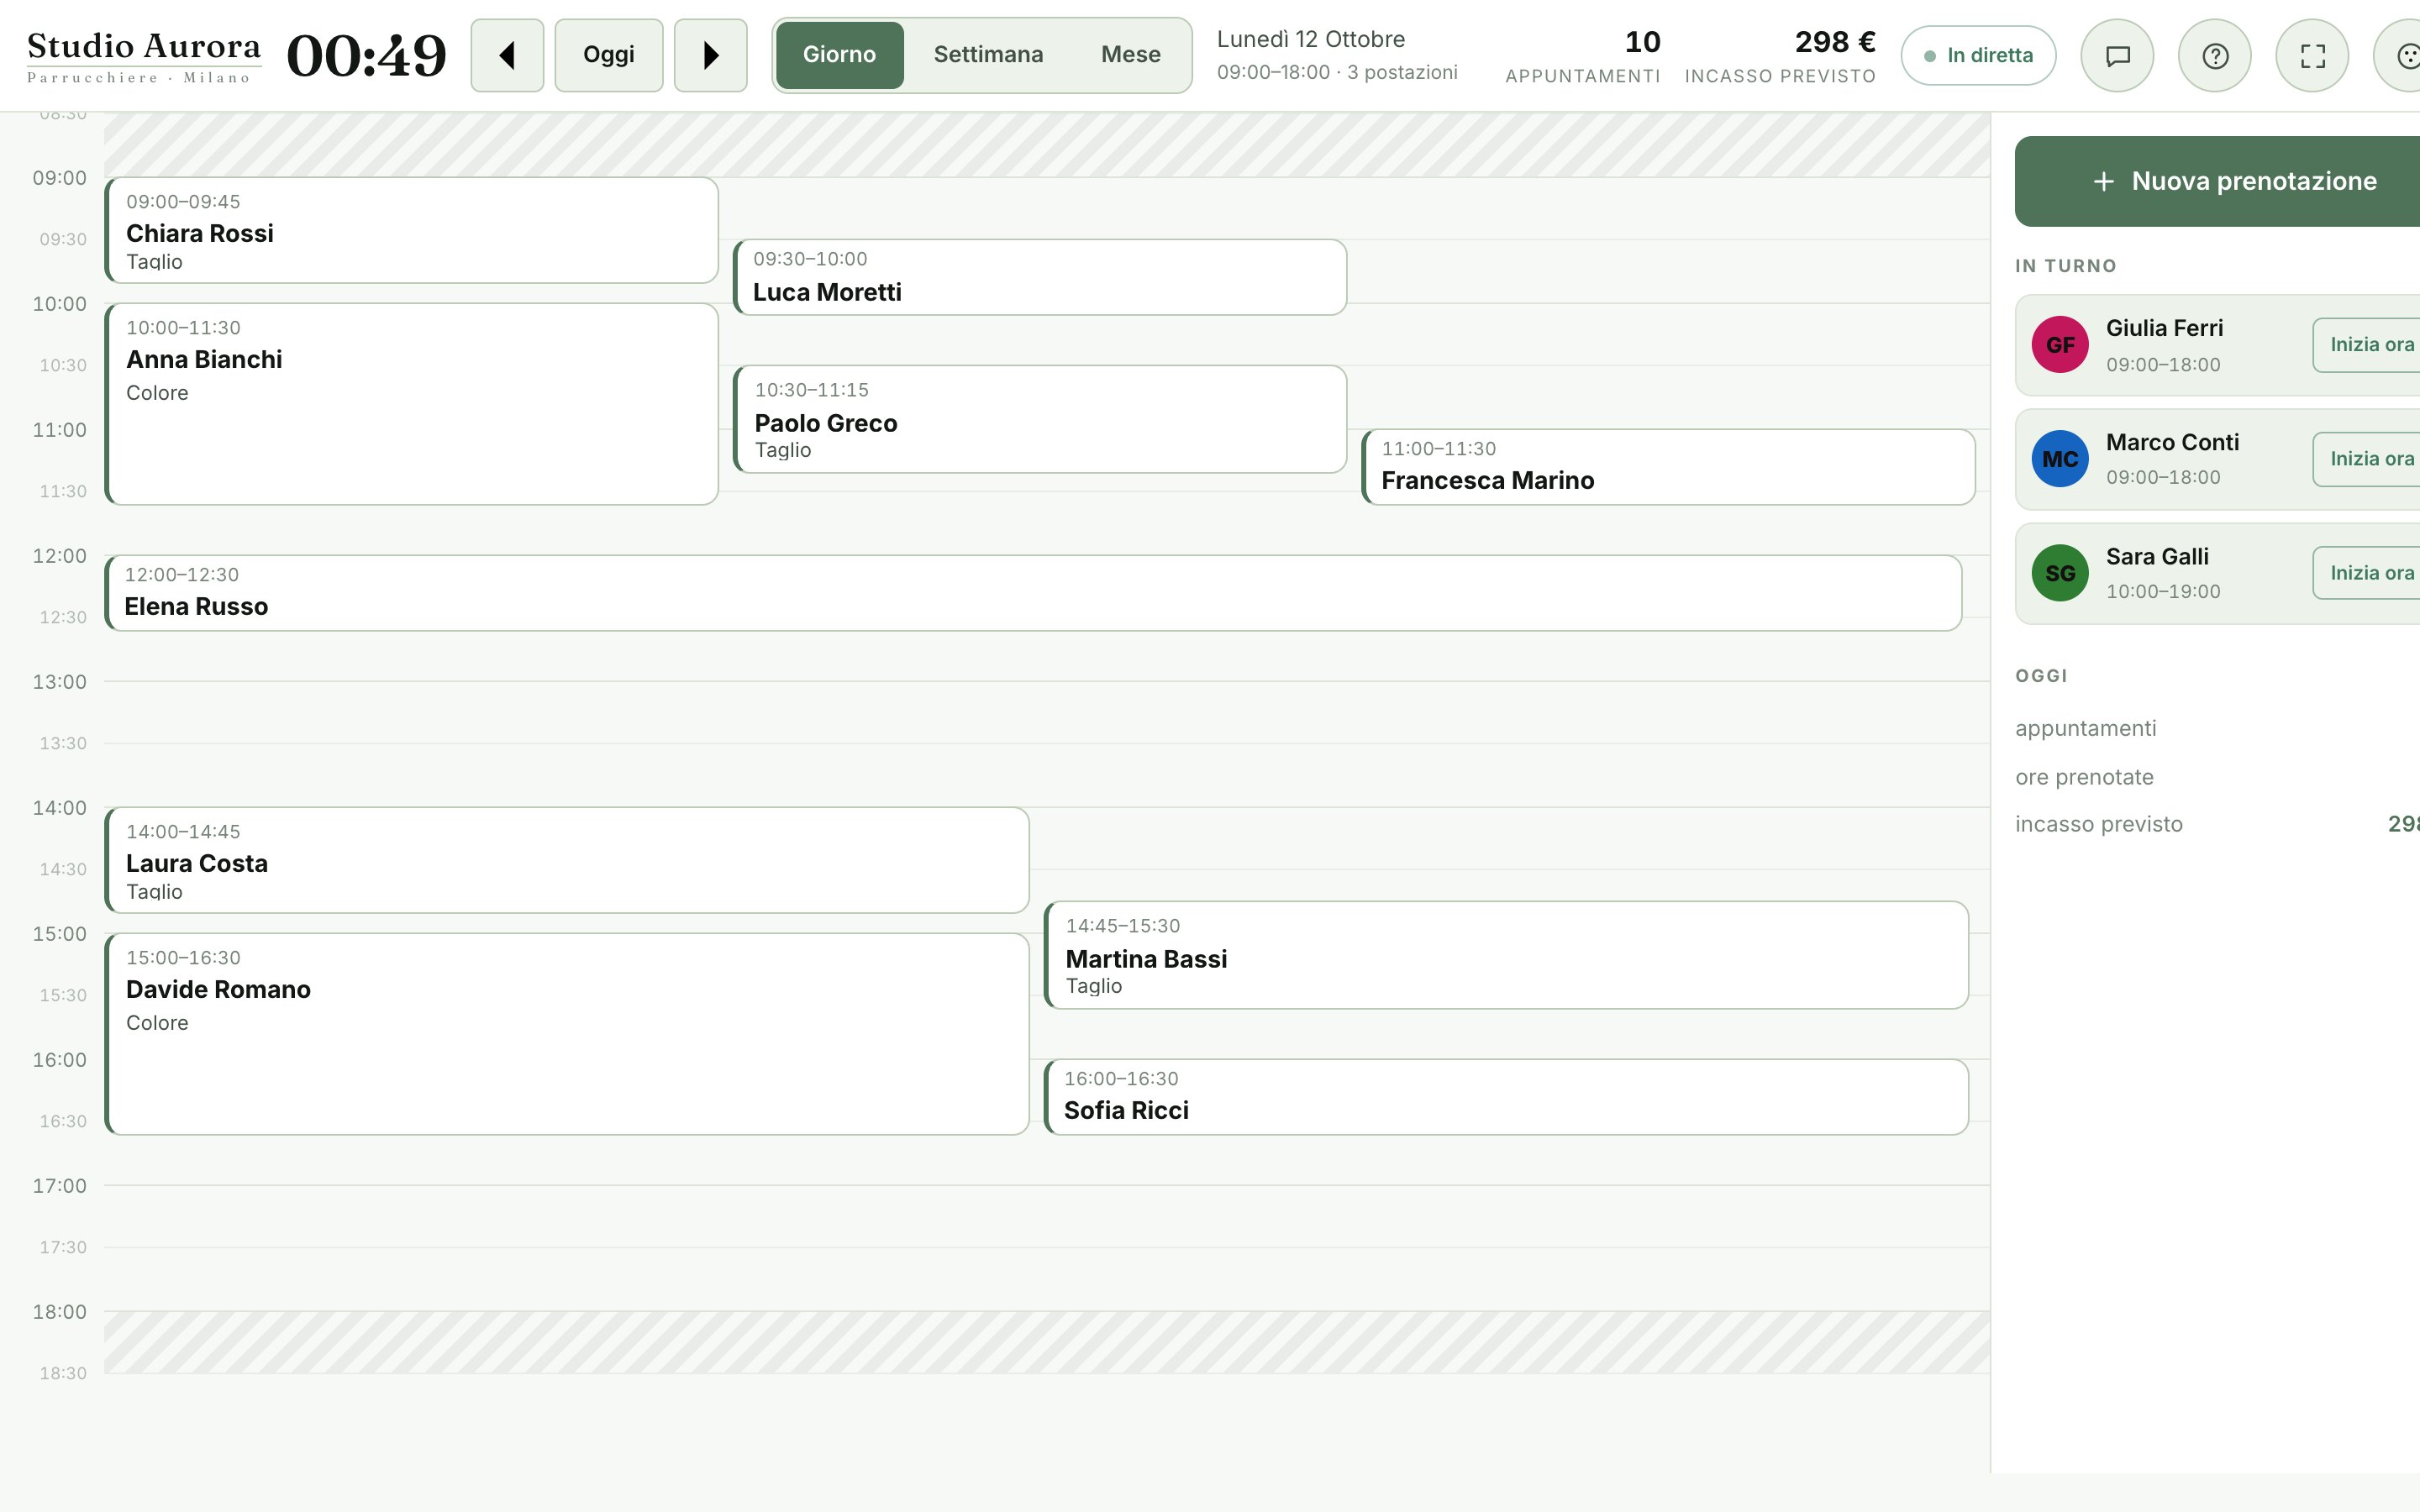Open the help question mark icon

pos(2214,55)
